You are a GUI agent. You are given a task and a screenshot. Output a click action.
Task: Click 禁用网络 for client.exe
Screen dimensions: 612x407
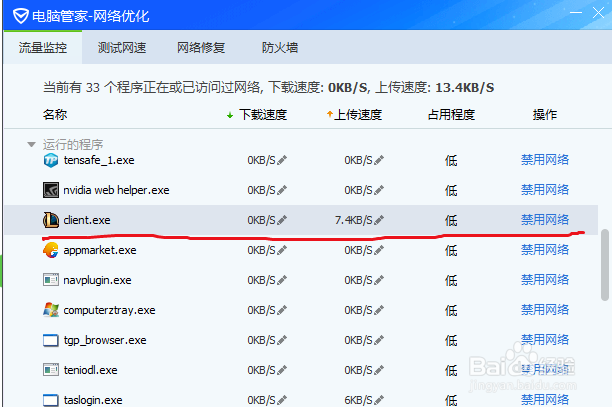[545, 220]
